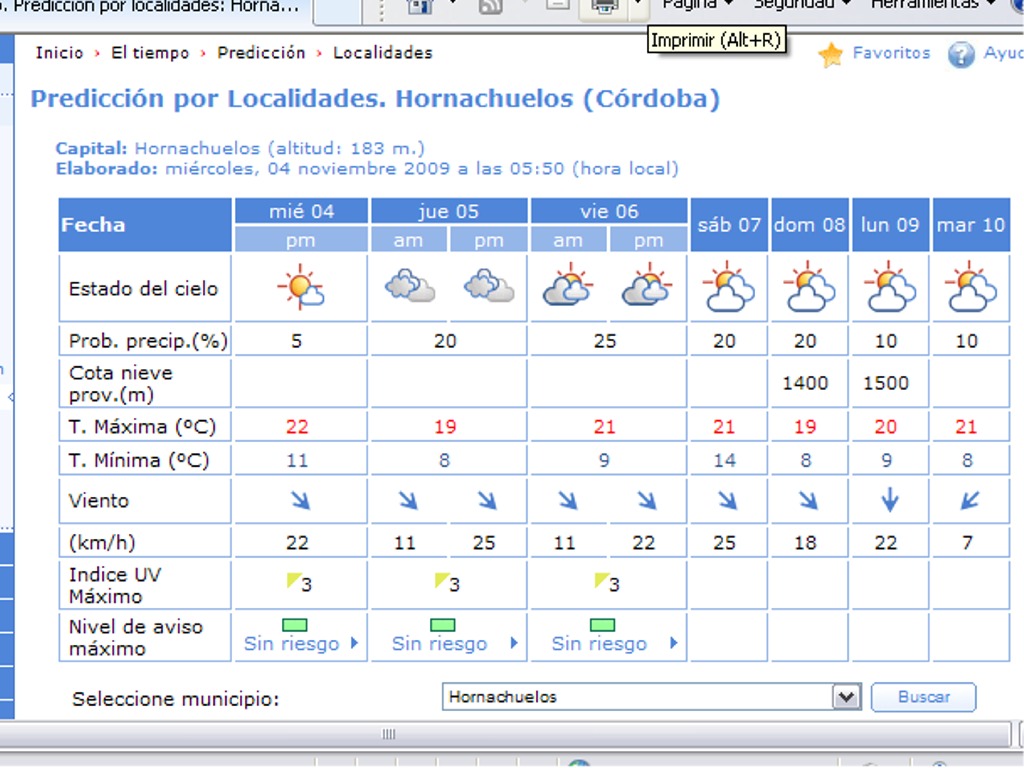Click the home icon in the browser toolbar
The height and width of the screenshot is (768, 1024).
[420, 6]
